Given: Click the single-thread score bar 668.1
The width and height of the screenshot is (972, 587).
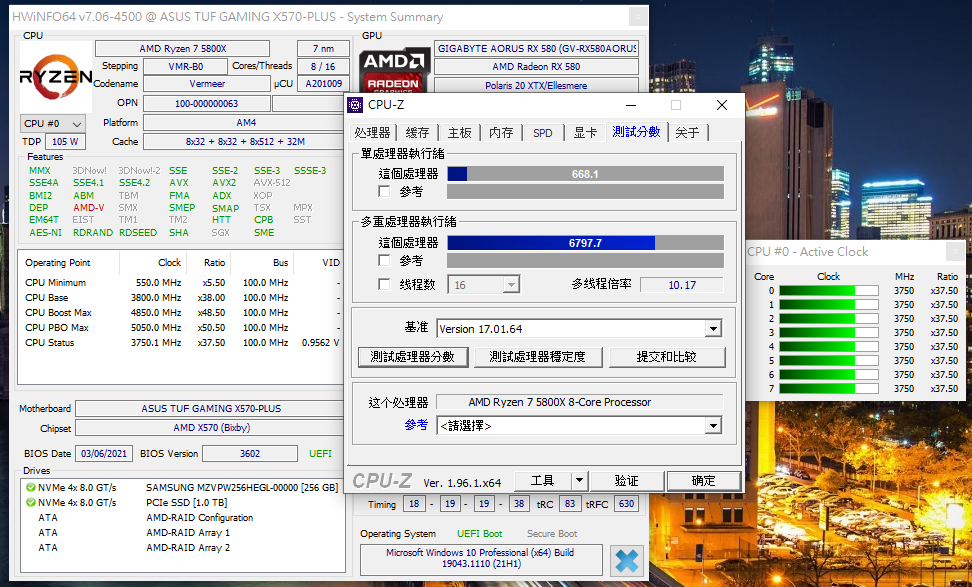Looking at the screenshot, I should pyautogui.click(x=585, y=174).
